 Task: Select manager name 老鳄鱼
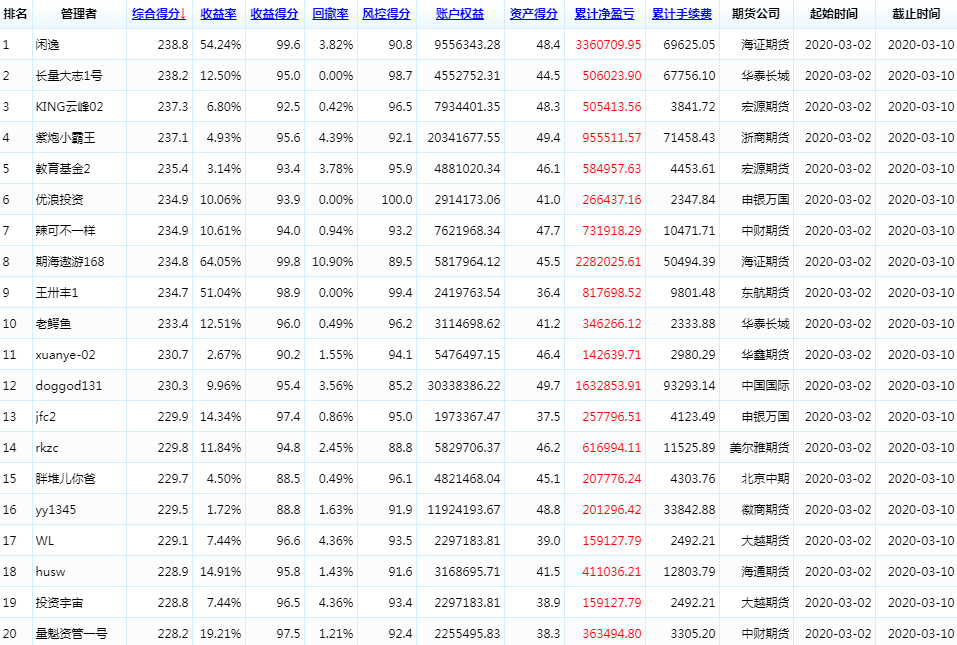(x=54, y=324)
